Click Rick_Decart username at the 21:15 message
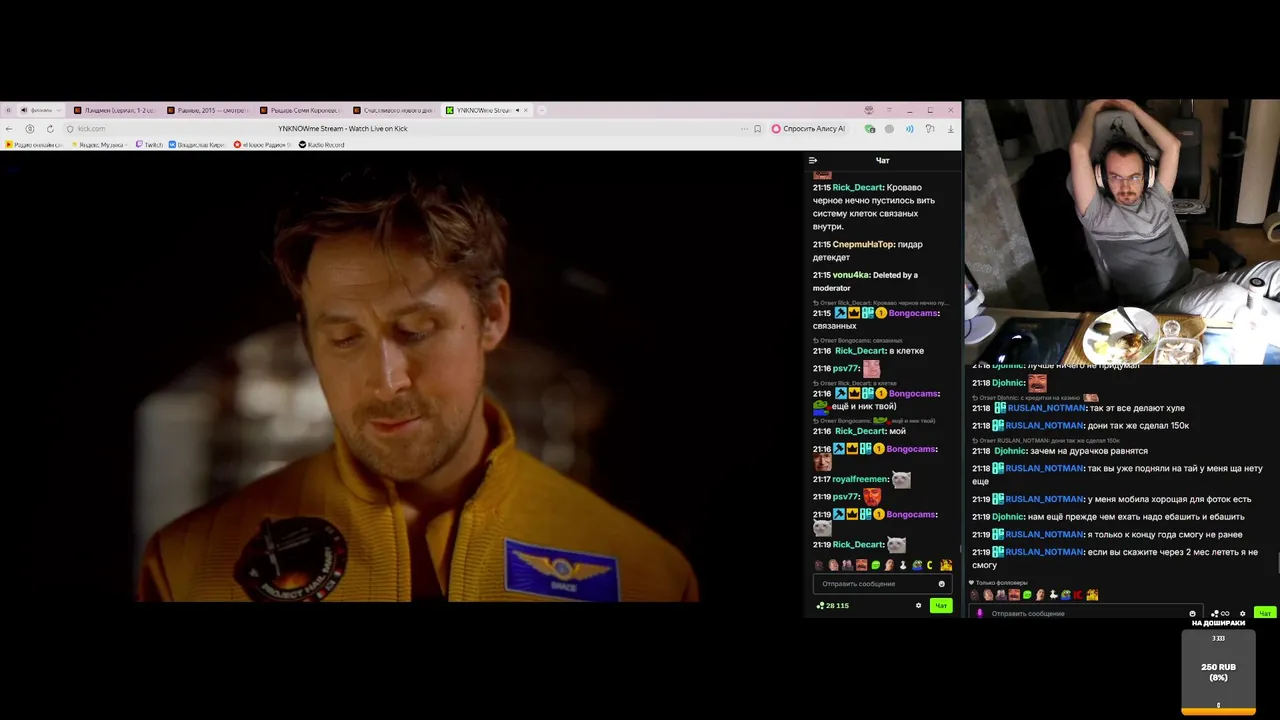The width and height of the screenshot is (1280, 720). click(857, 187)
